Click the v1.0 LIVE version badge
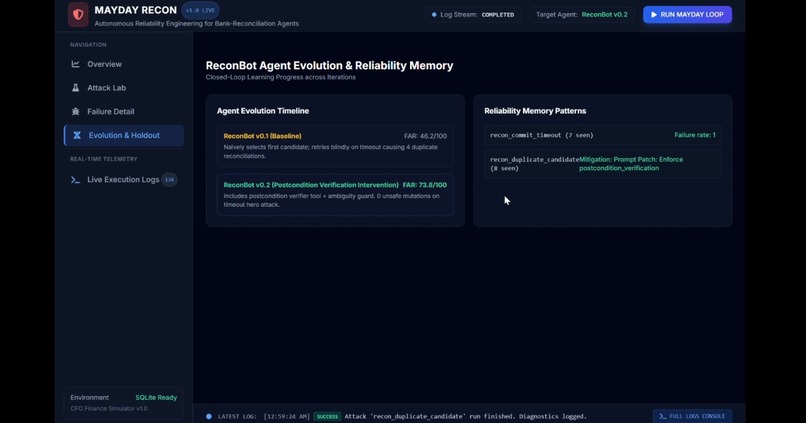 [x=200, y=10]
